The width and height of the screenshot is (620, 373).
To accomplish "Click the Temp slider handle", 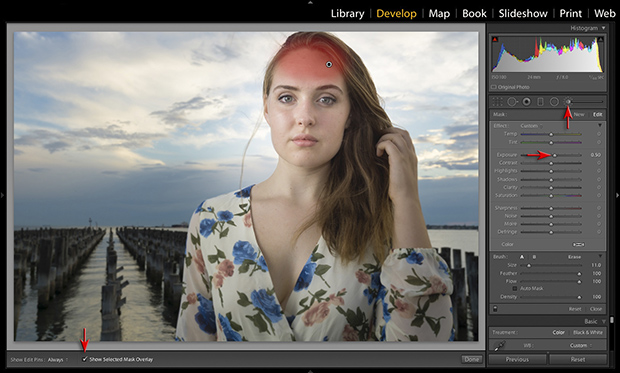I will click(551, 134).
